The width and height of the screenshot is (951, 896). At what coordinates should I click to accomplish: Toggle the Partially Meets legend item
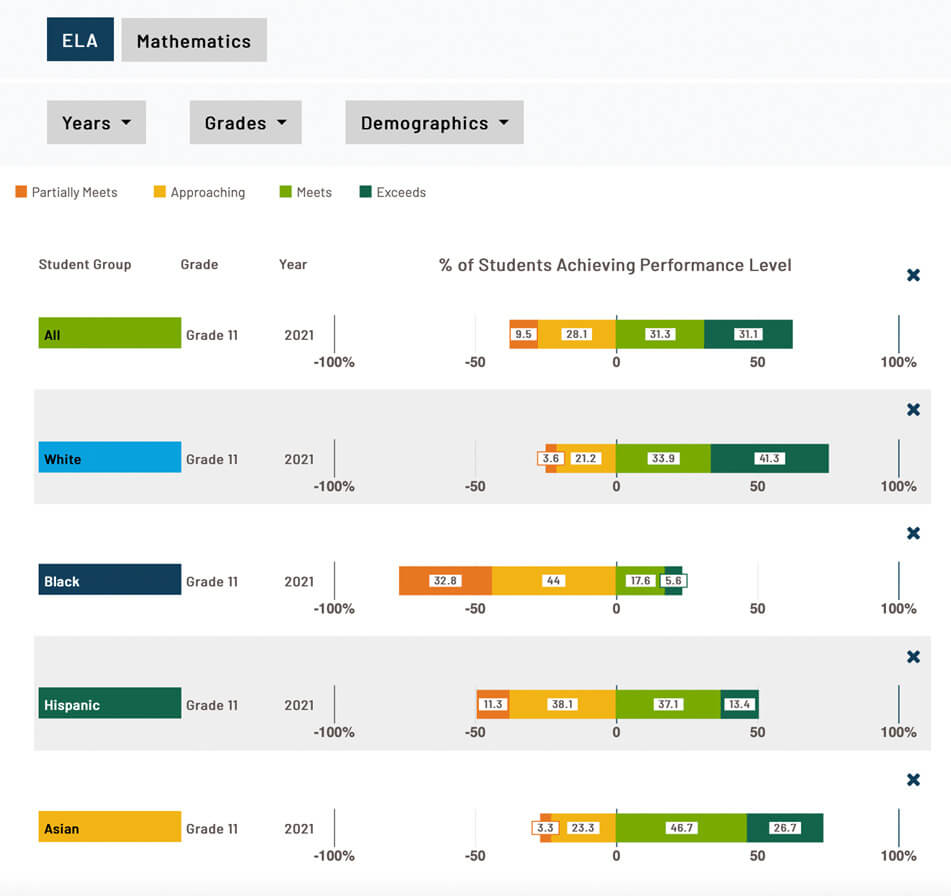pyautogui.click(x=66, y=192)
